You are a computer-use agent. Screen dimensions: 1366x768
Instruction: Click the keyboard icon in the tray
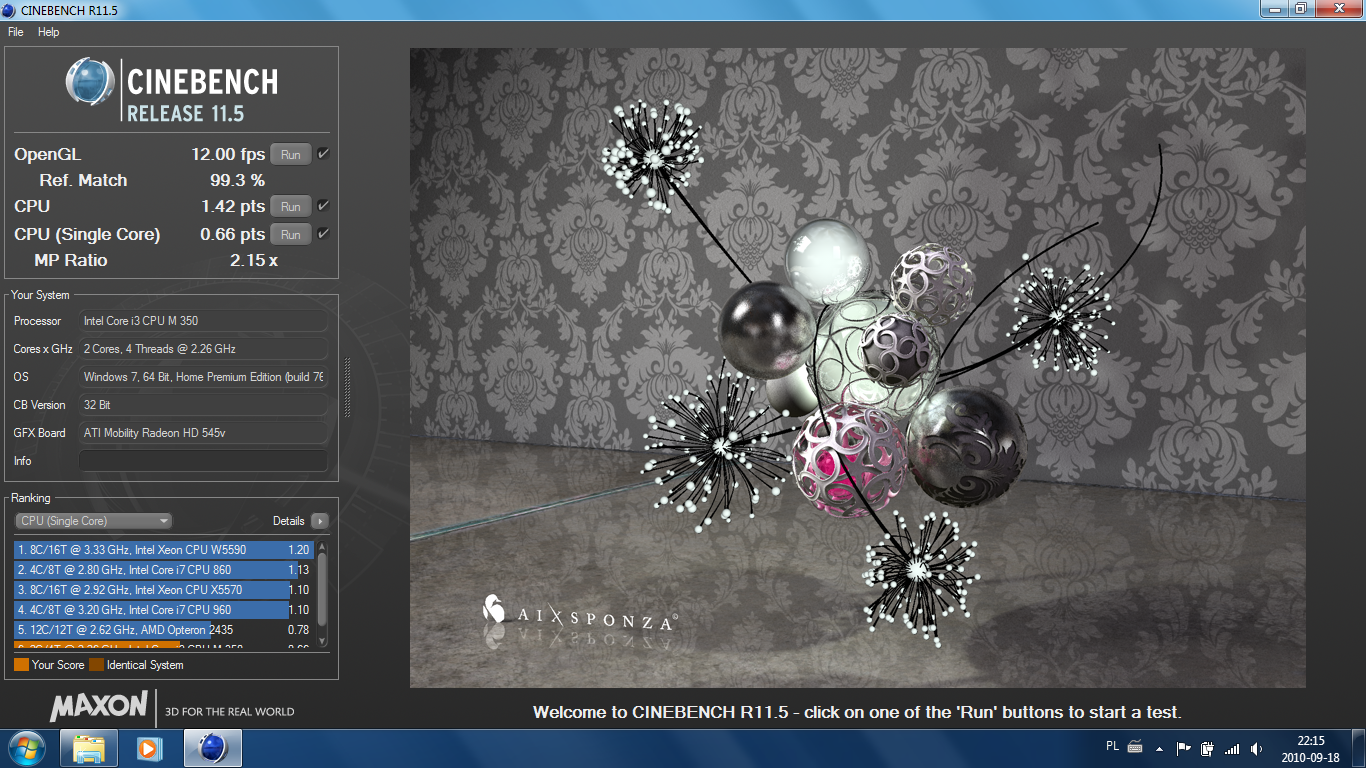[1135, 747]
